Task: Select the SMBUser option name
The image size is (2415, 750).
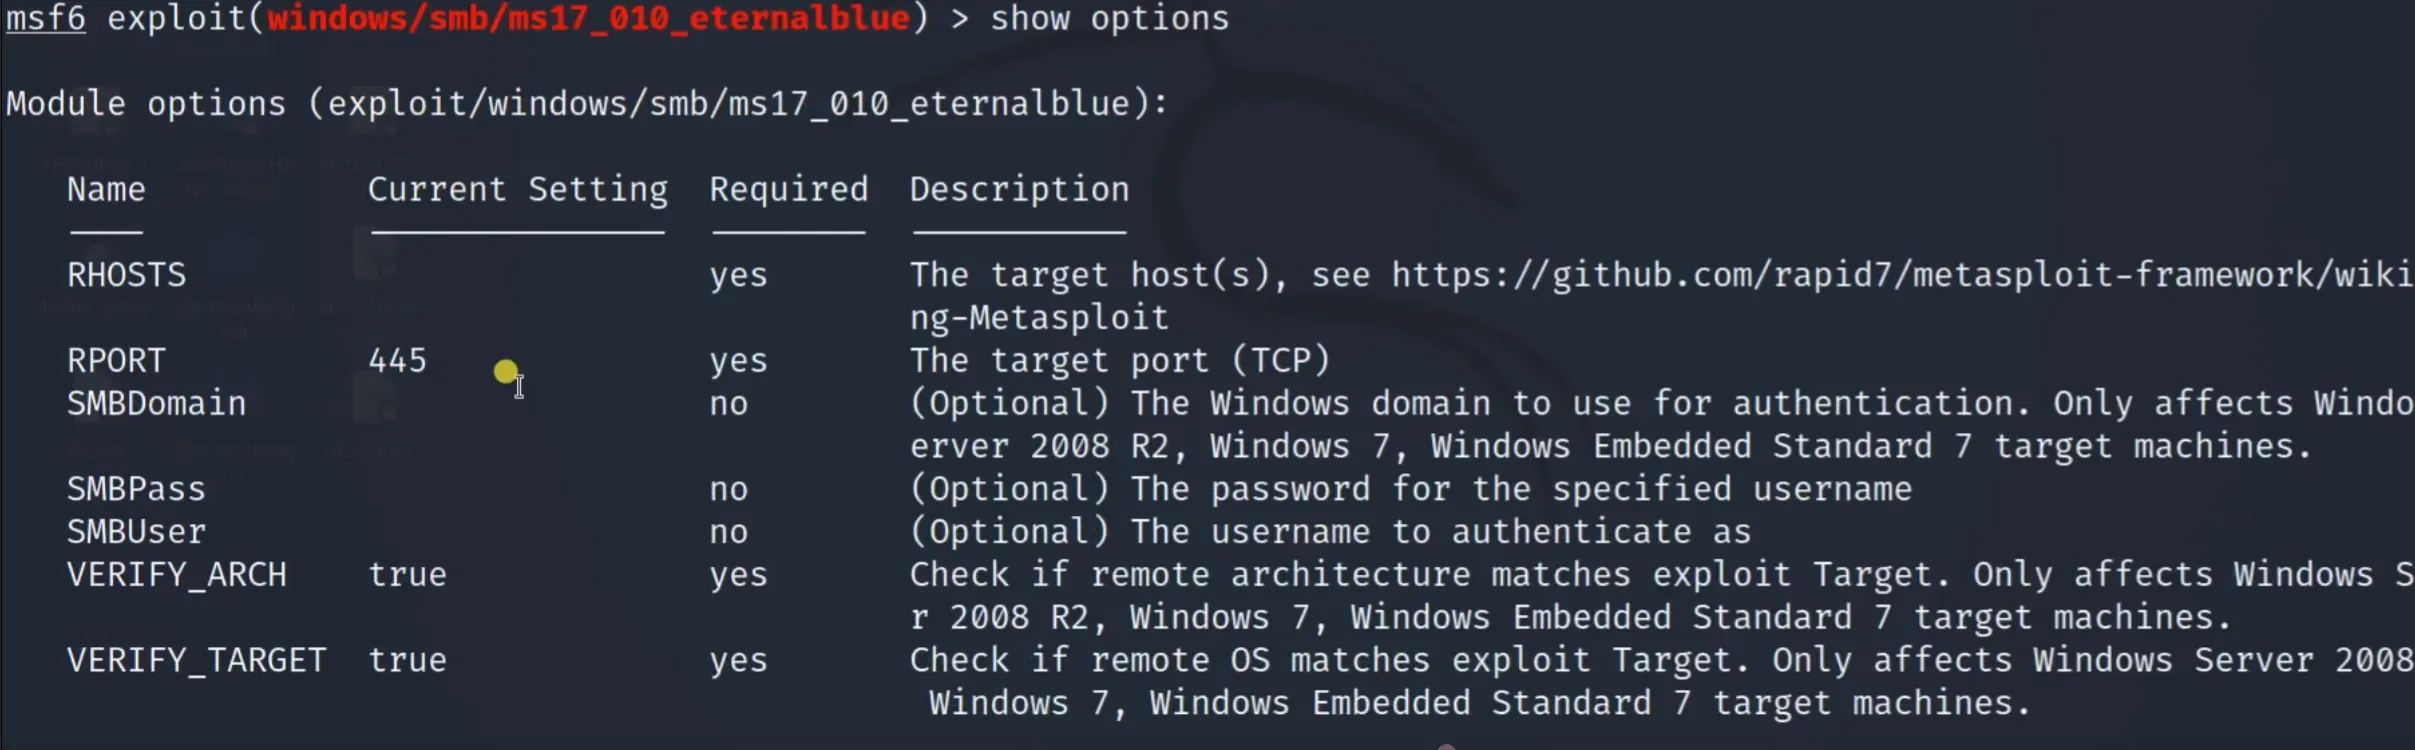Action: (x=136, y=532)
